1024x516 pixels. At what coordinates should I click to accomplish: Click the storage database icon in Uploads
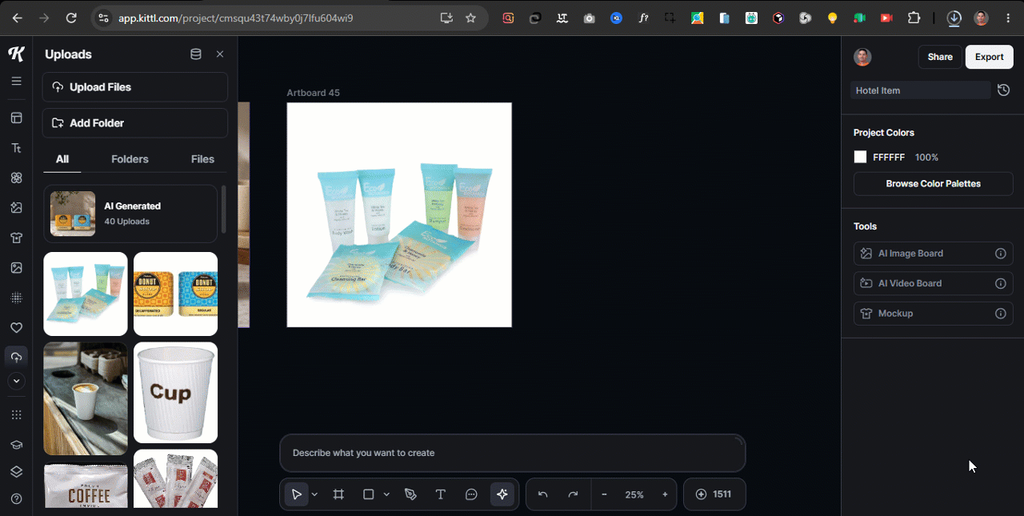click(x=195, y=54)
